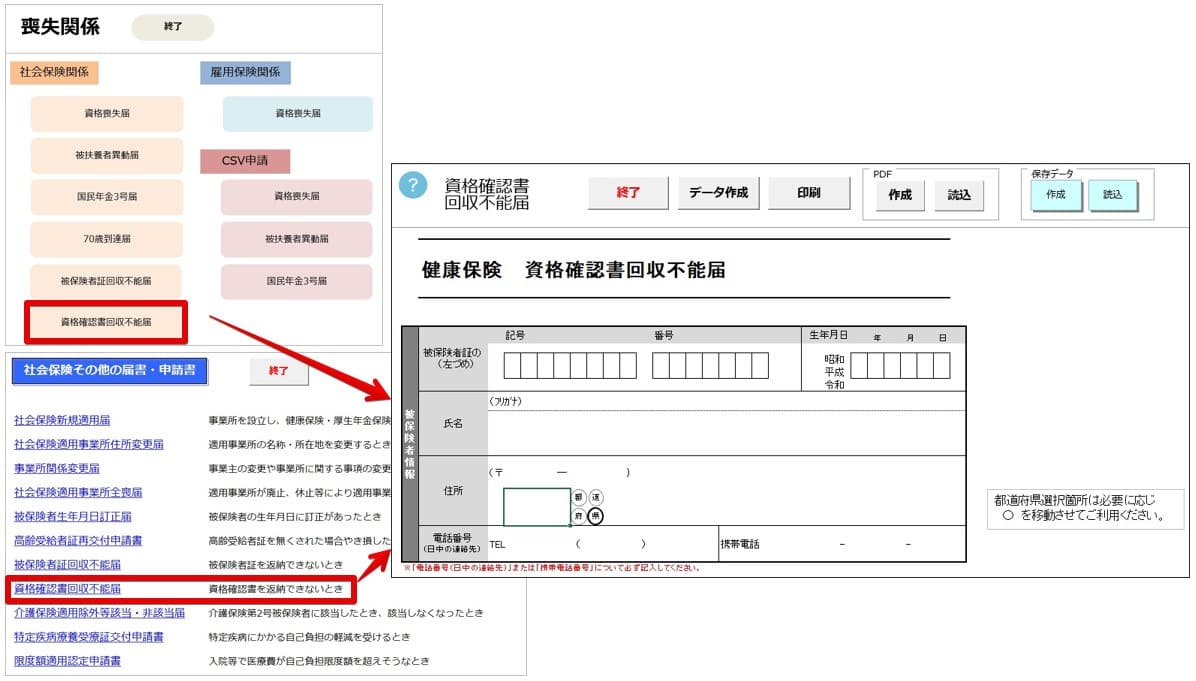Screen dimensions: 1196x681
Task: Open 社会保険関係 category label
Action: (54, 72)
